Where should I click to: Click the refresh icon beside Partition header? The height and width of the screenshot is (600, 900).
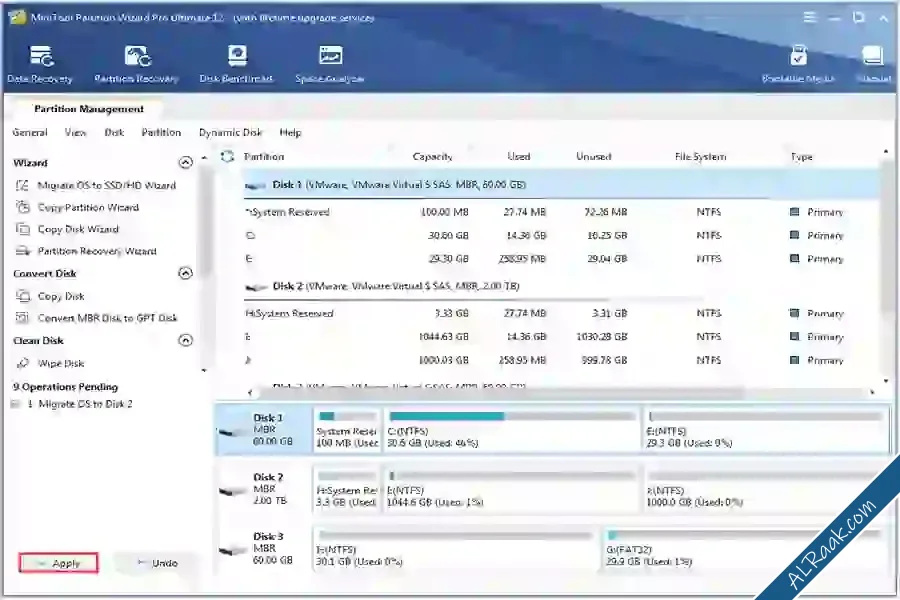(x=228, y=156)
